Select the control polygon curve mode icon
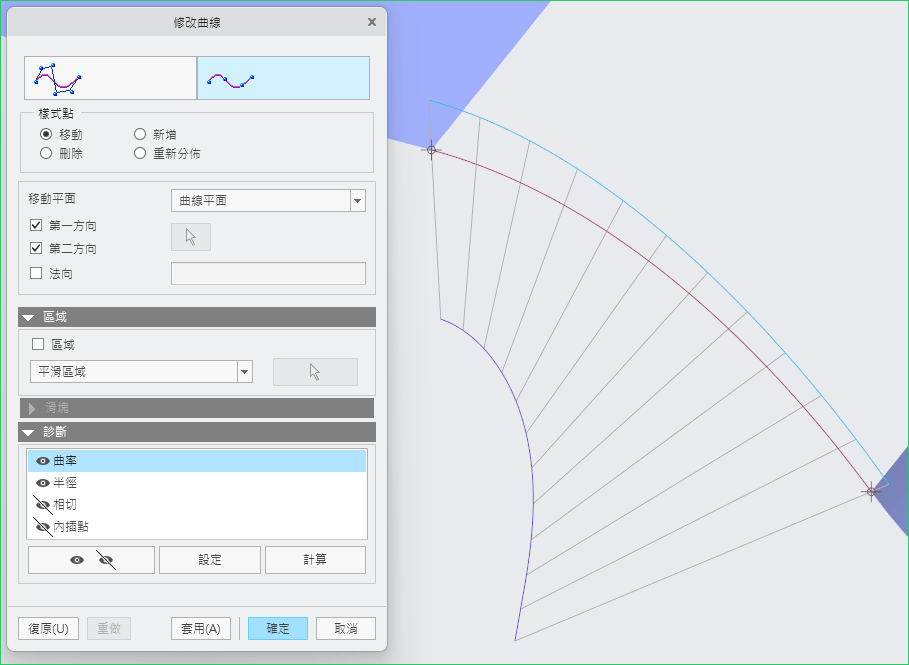Image resolution: width=909 pixels, height=665 pixels. coord(110,78)
